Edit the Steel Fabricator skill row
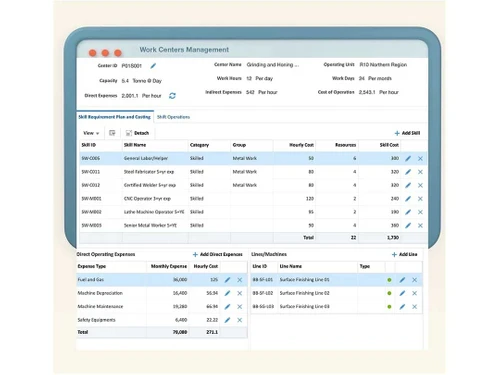The height and width of the screenshot is (375, 500). point(408,172)
